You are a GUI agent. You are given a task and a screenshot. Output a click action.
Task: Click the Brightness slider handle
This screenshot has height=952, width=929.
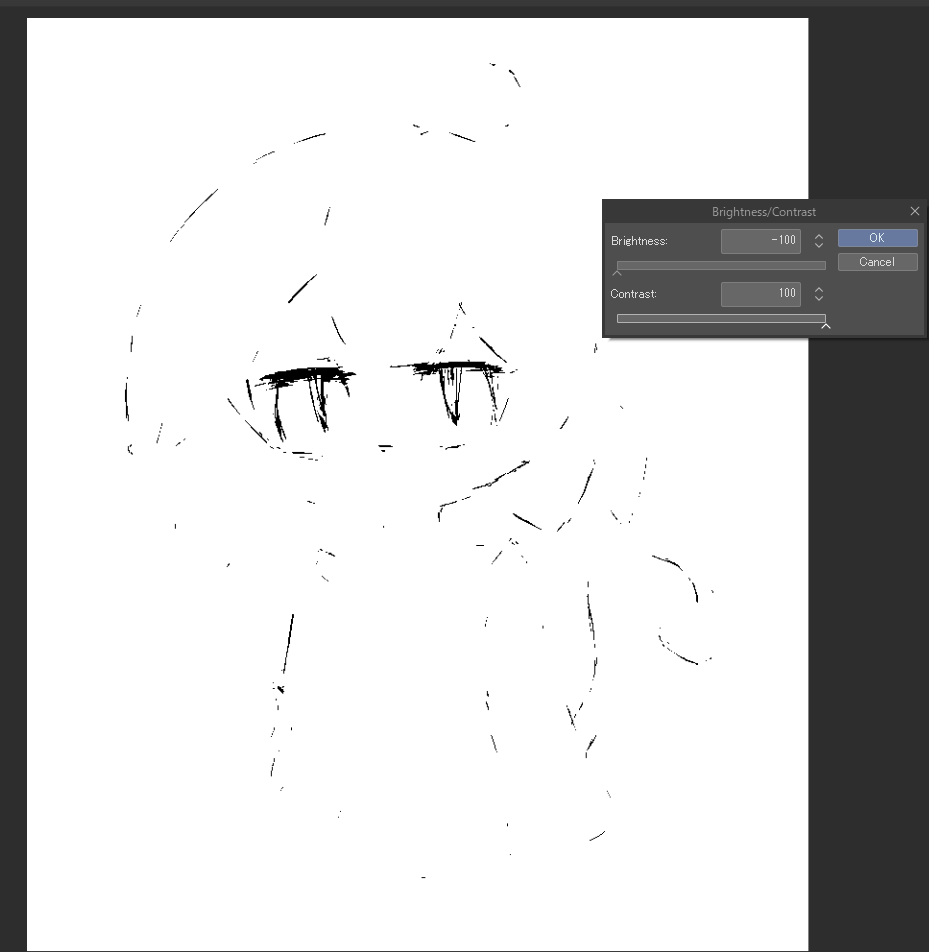tap(617, 273)
